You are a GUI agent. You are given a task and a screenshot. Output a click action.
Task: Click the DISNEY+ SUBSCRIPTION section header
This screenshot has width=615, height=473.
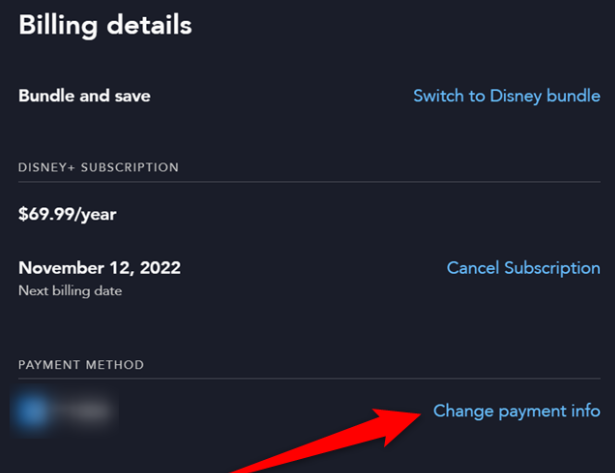click(x=98, y=167)
